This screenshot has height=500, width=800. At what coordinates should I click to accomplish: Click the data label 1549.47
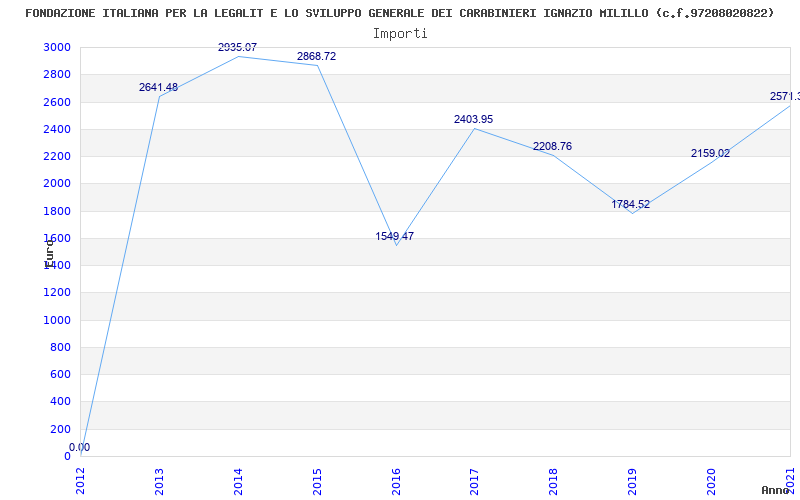click(394, 236)
